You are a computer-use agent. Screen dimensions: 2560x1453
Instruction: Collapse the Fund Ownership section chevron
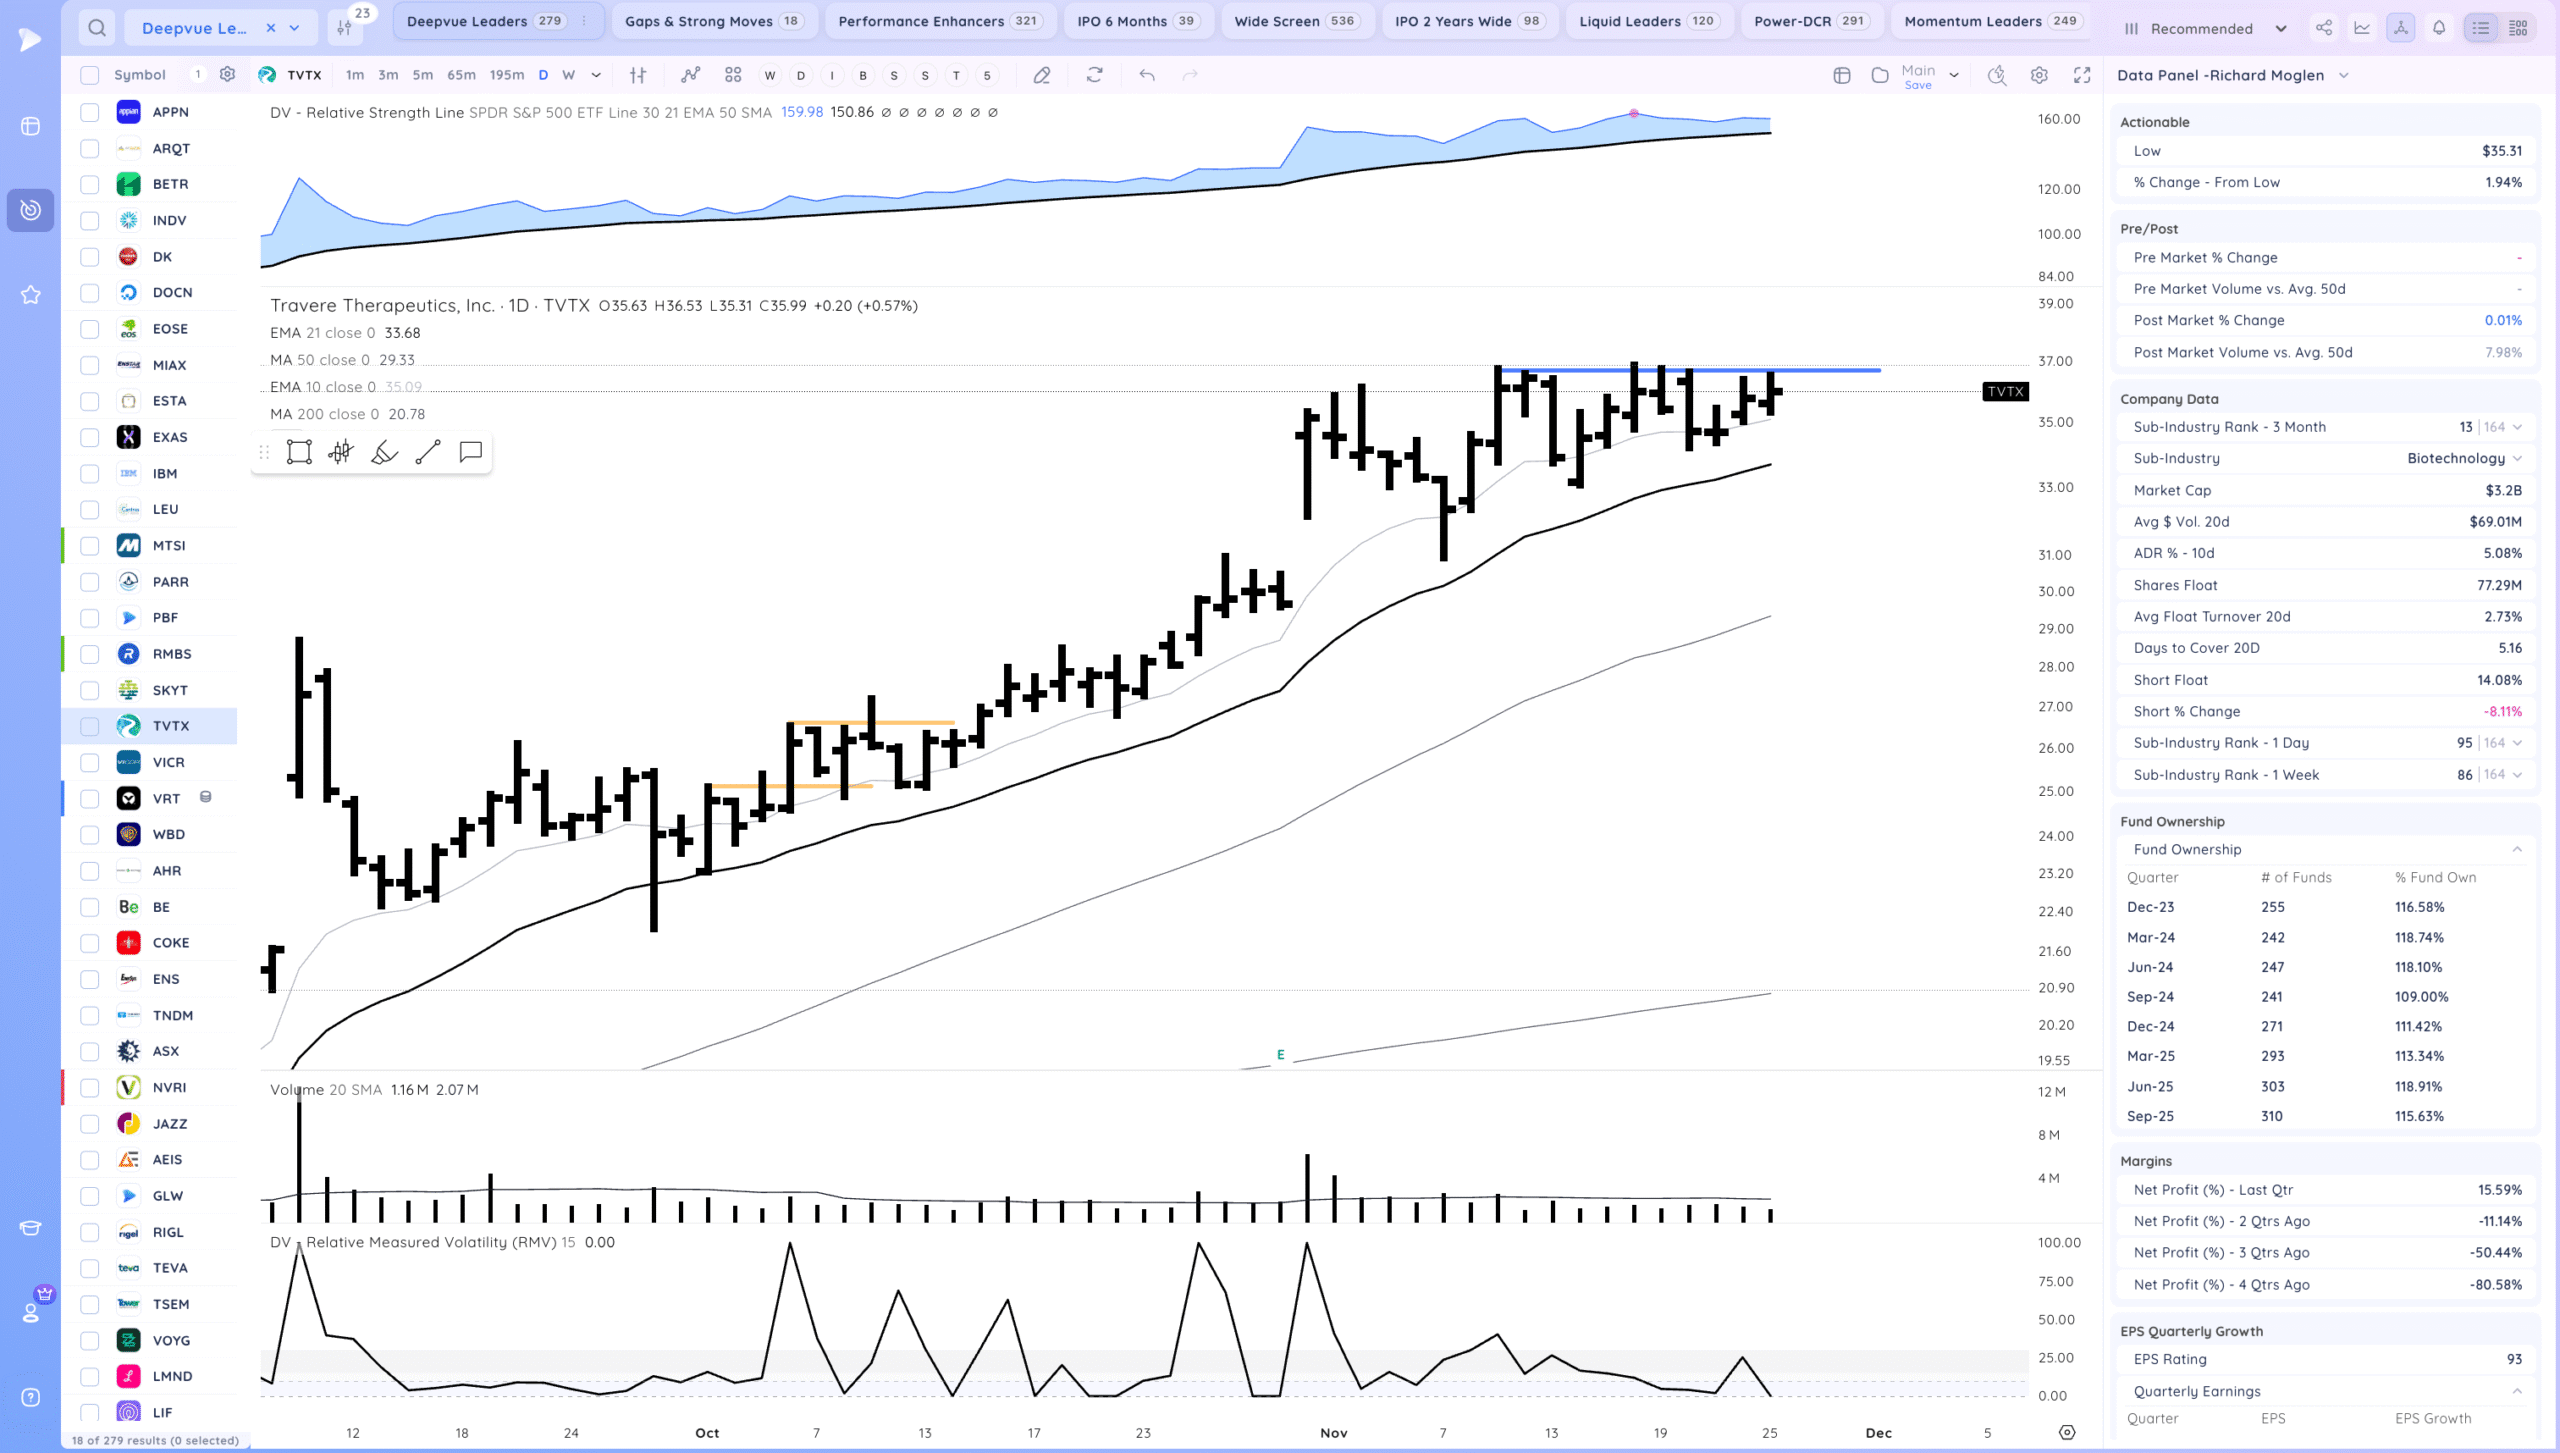(x=2517, y=850)
